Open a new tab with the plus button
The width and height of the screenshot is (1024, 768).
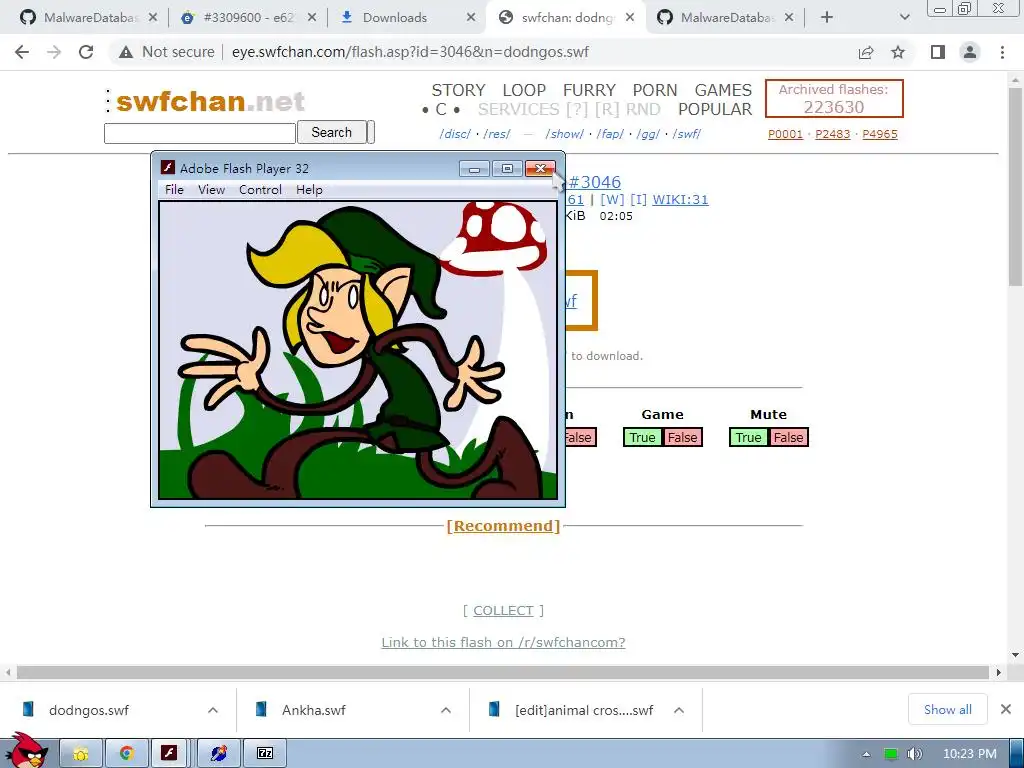(x=827, y=18)
